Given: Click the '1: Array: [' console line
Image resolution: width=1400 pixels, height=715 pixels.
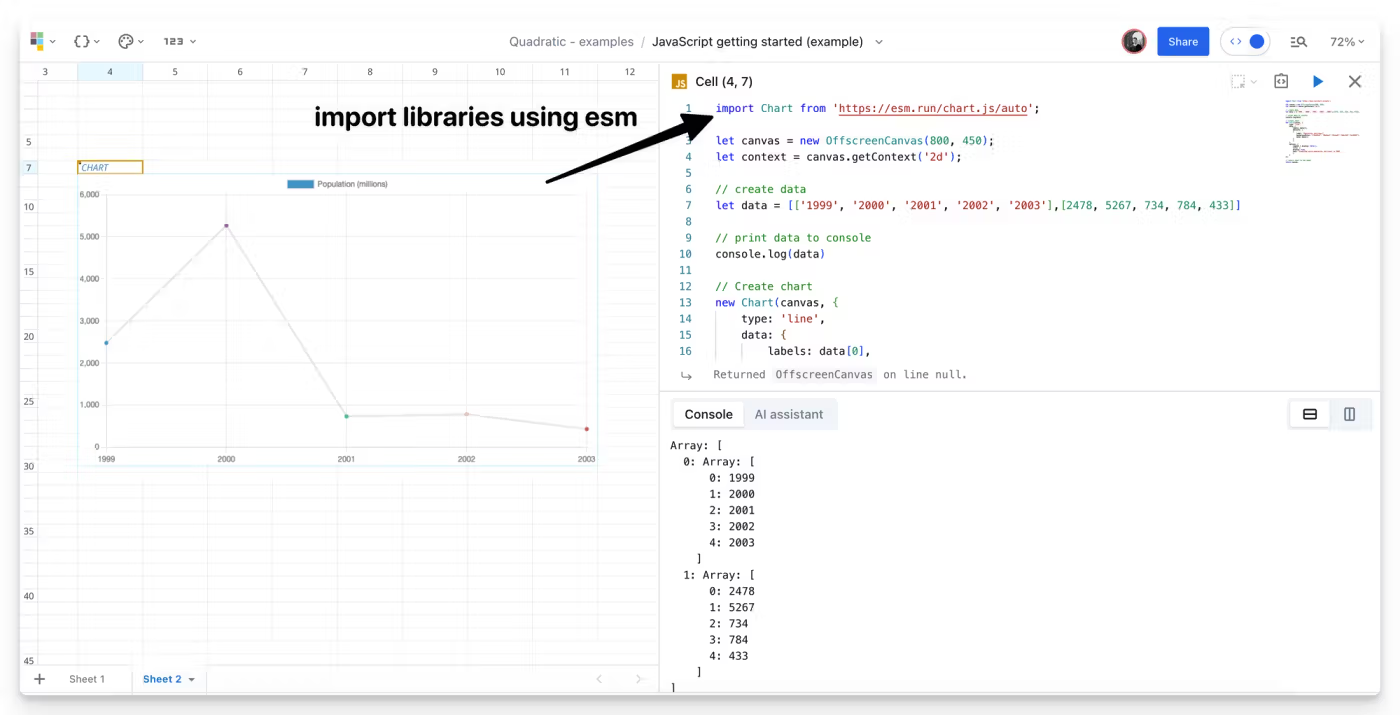Looking at the screenshot, I should coord(718,575).
